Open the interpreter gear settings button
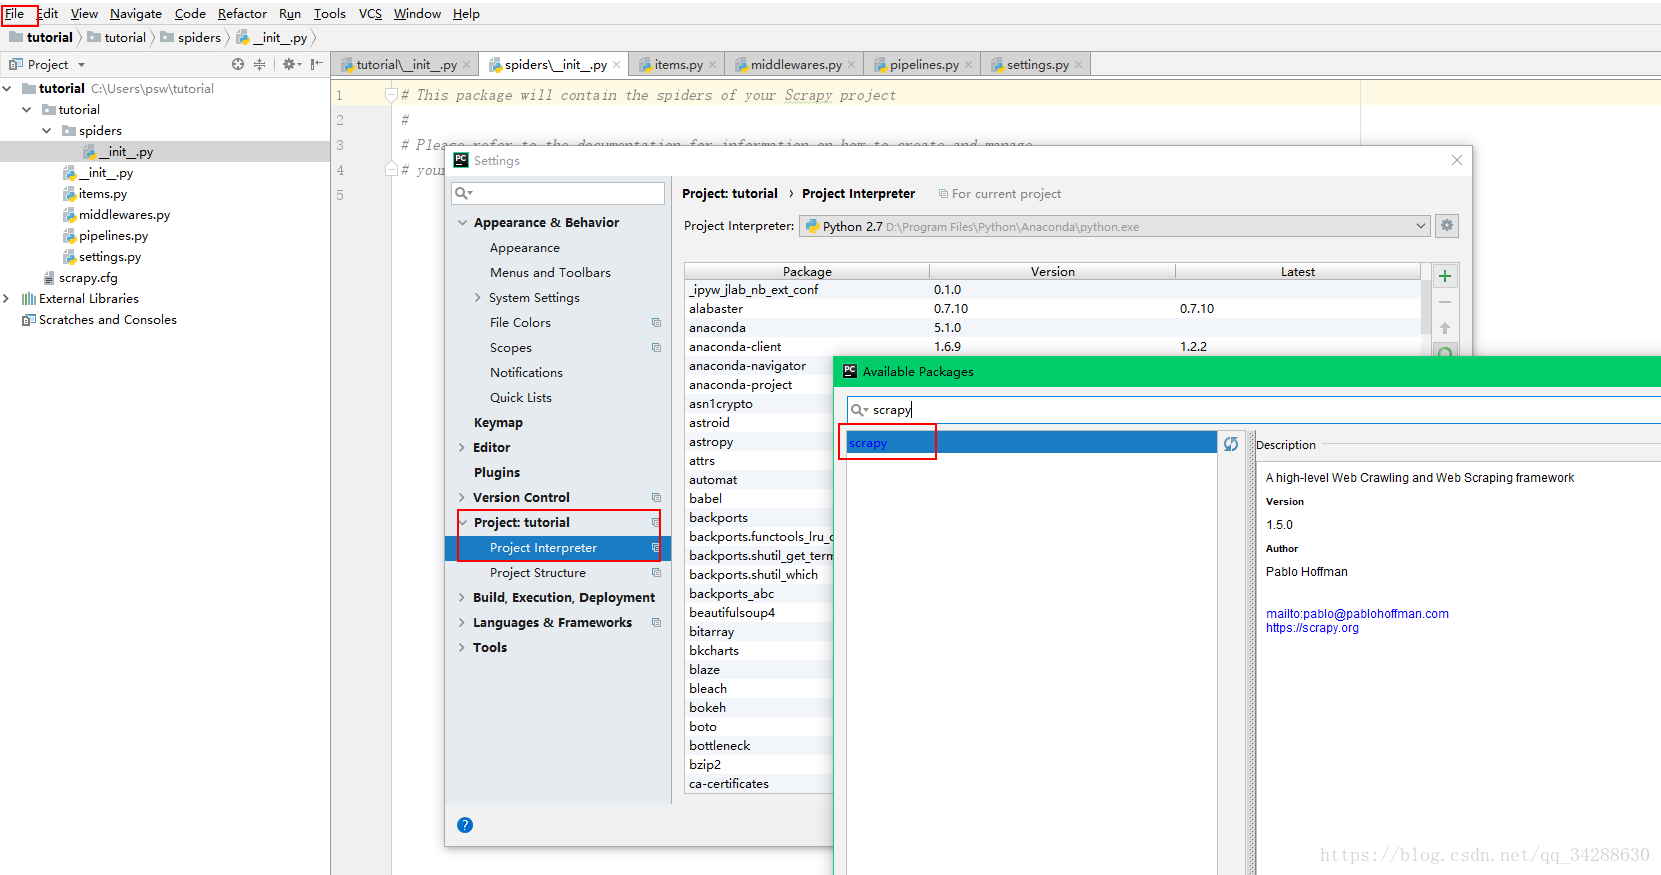 tap(1446, 226)
